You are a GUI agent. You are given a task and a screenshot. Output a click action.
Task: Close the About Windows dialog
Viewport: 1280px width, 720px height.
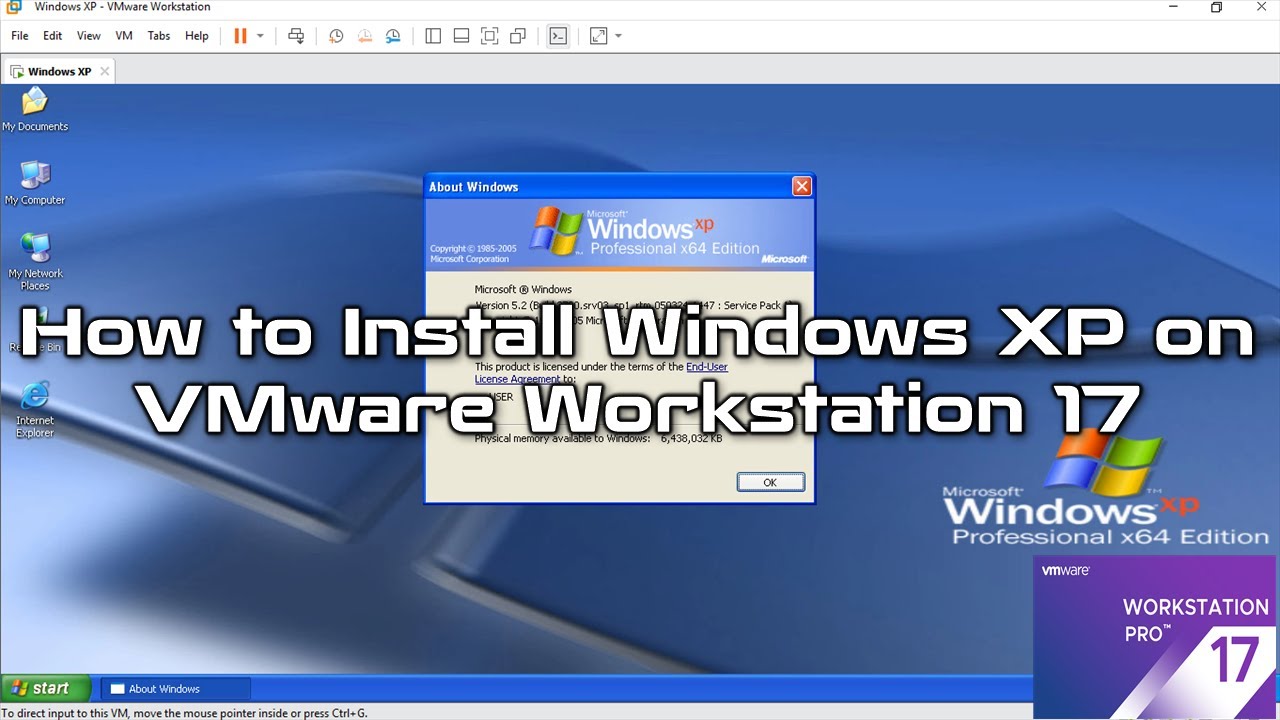pyautogui.click(x=801, y=186)
